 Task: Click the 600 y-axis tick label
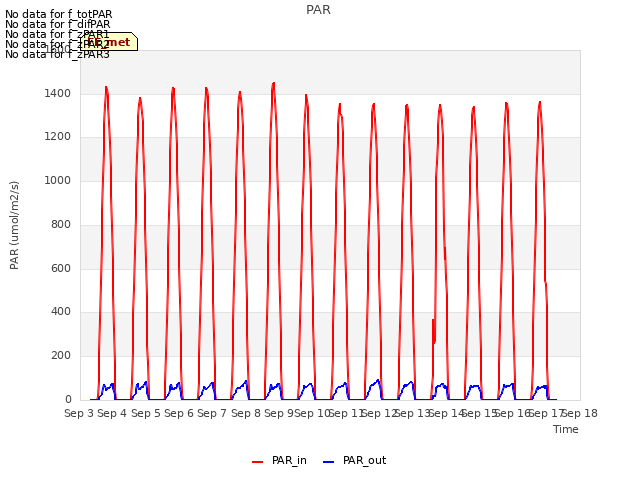pos(61,269)
